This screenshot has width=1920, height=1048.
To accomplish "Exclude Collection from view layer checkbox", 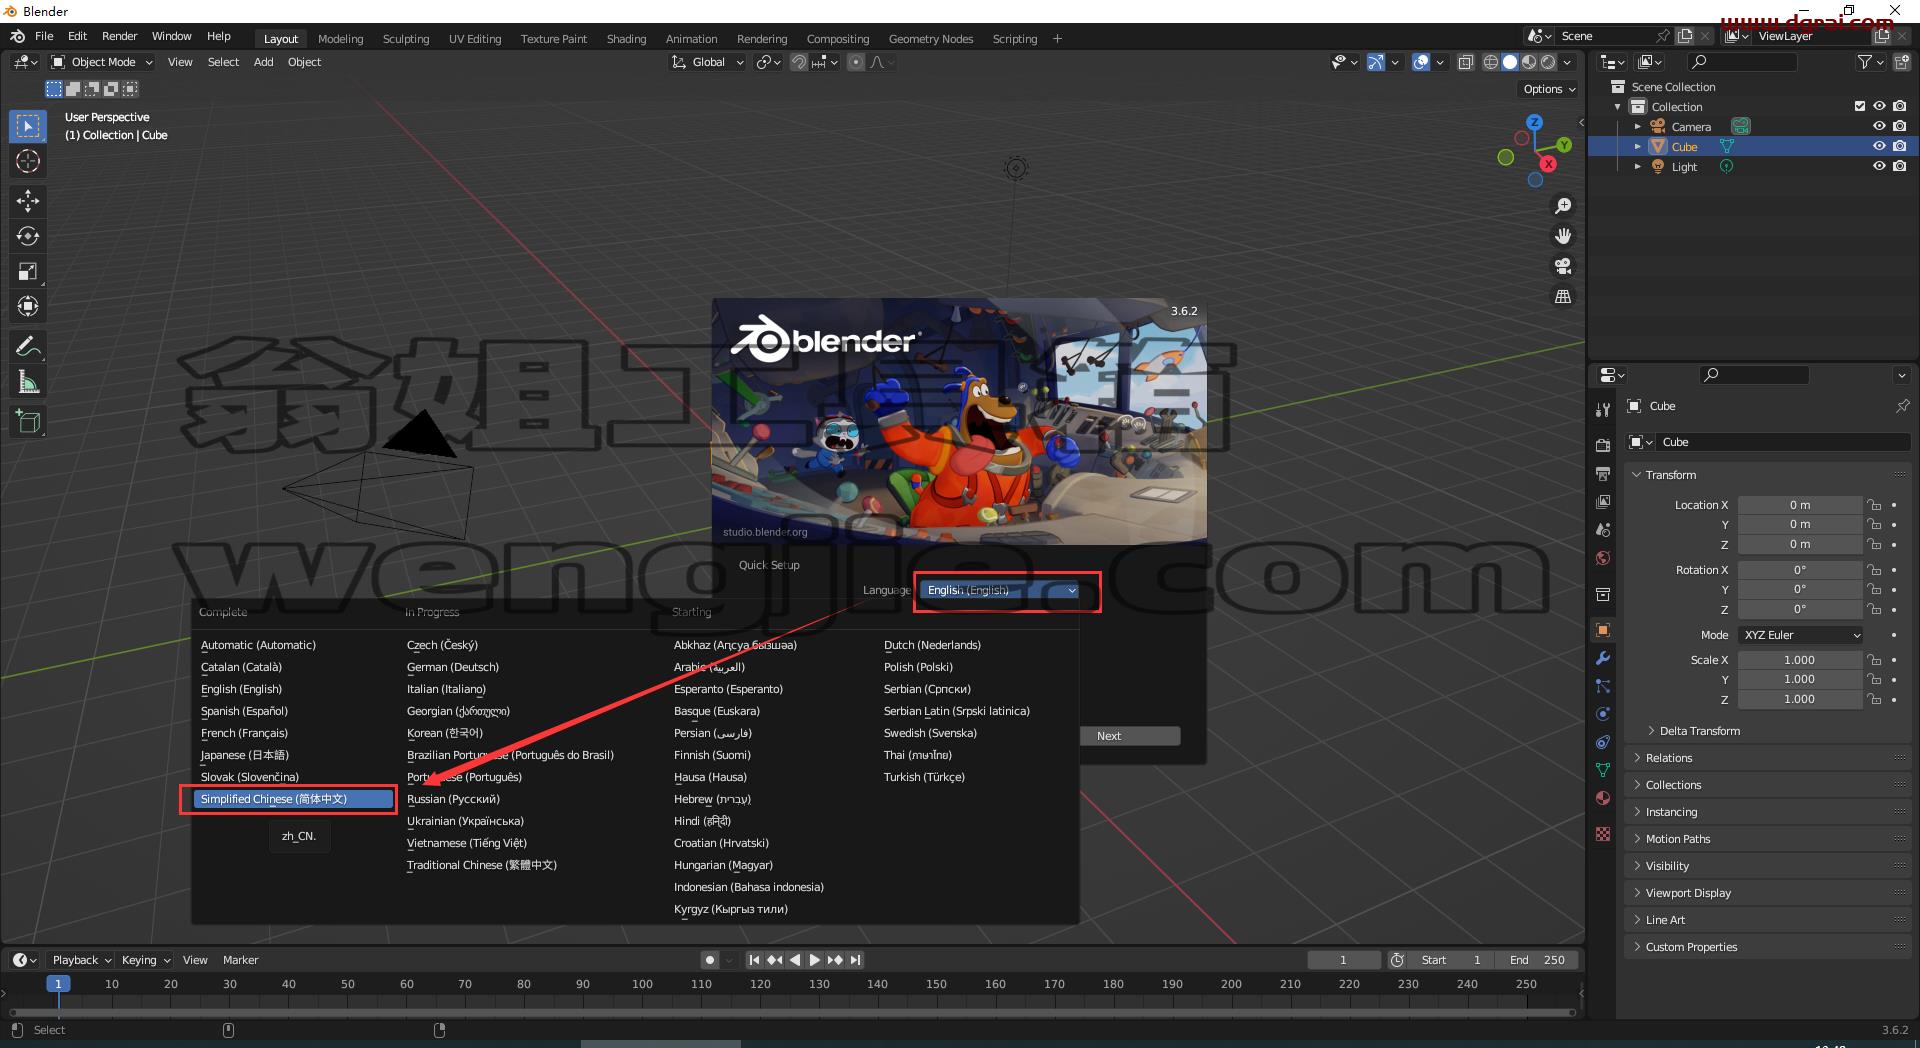I will (1860, 106).
